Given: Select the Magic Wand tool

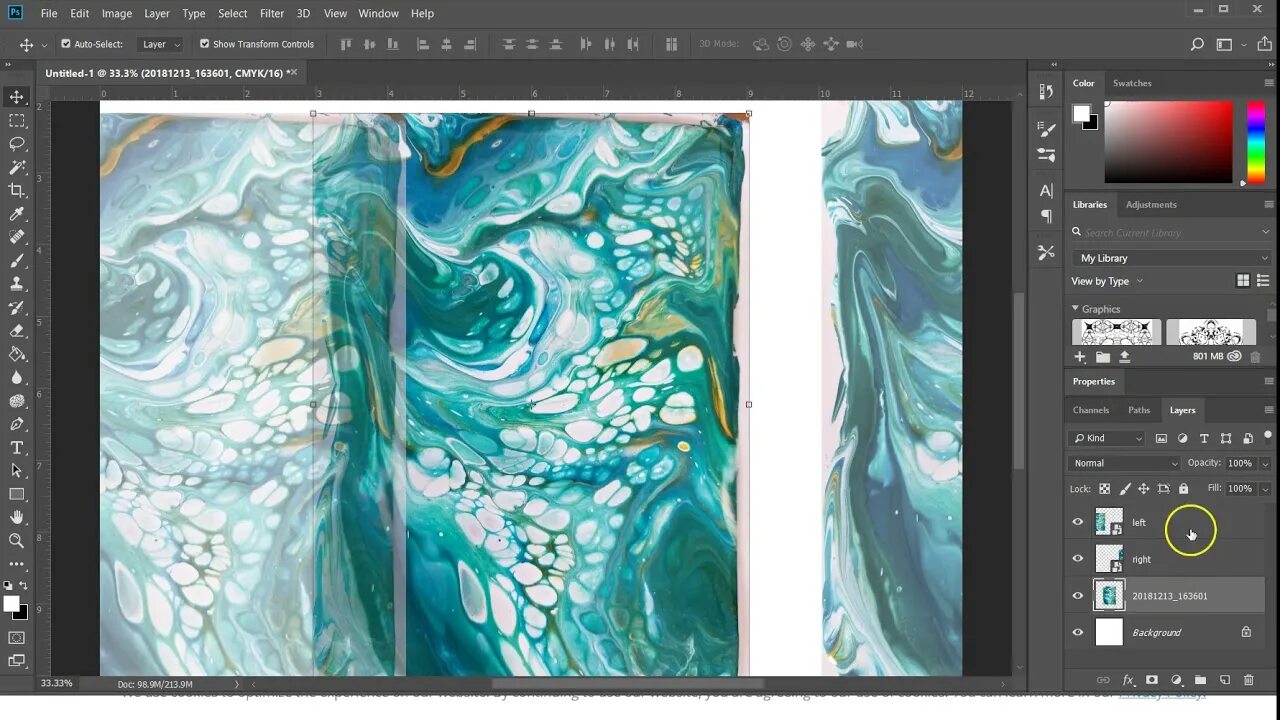Looking at the screenshot, I should (x=17, y=167).
